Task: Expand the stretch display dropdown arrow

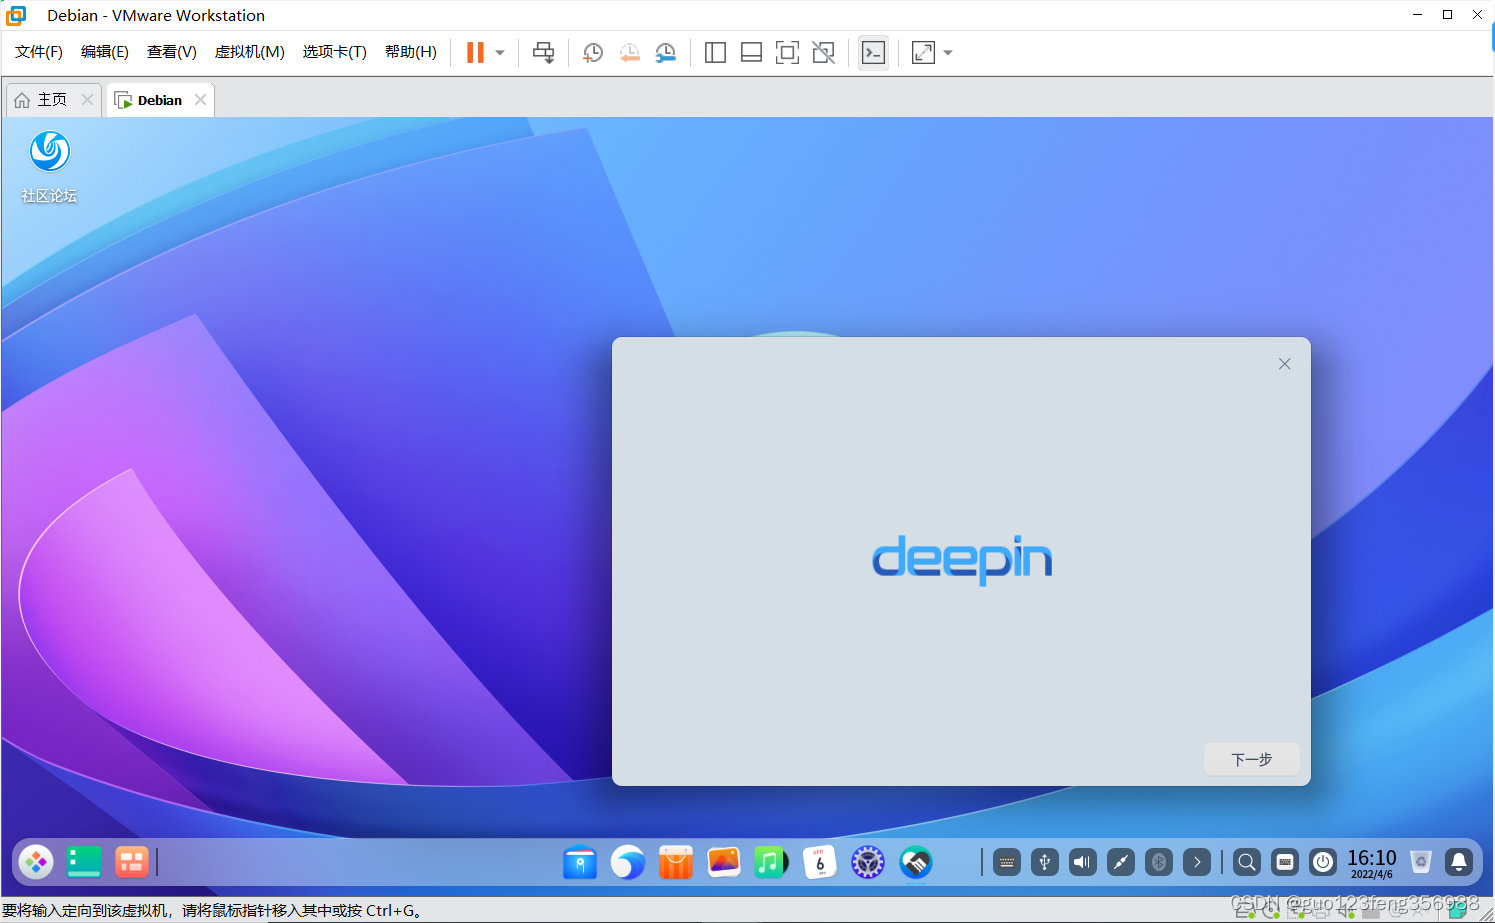Action: click(x=948, y=53)
